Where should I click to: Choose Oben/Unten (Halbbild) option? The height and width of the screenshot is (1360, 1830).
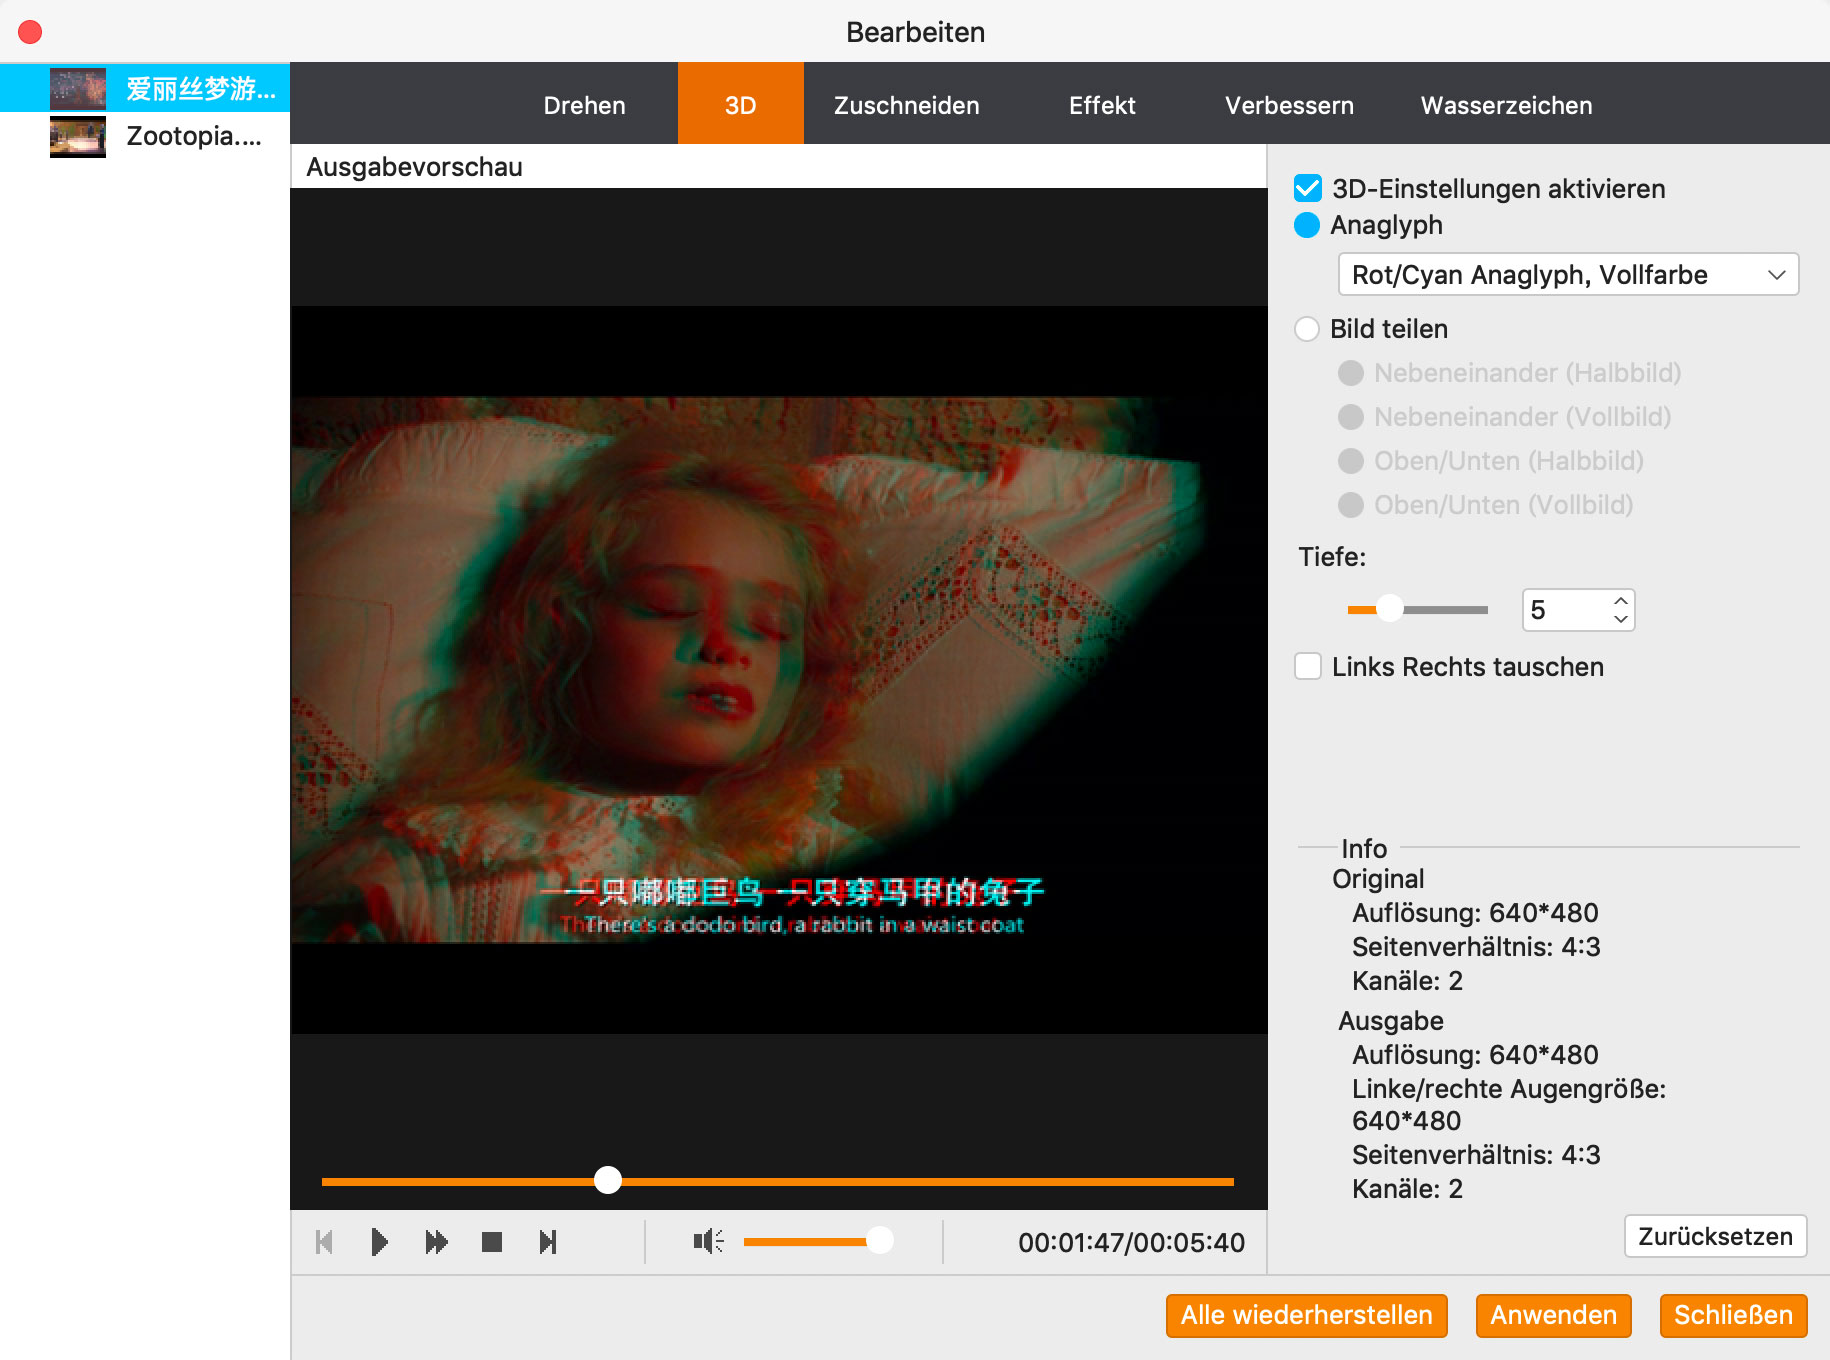[1351, 461]
